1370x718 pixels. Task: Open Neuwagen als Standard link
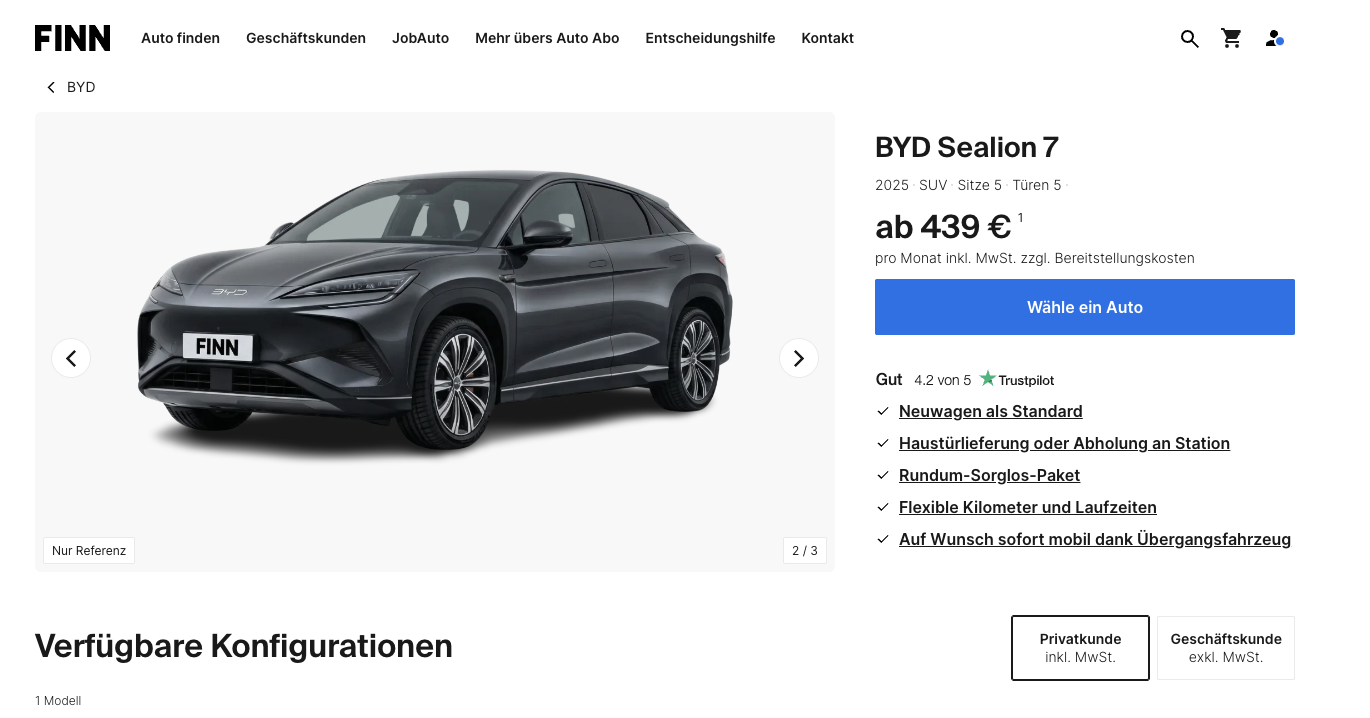pos(990,411)
